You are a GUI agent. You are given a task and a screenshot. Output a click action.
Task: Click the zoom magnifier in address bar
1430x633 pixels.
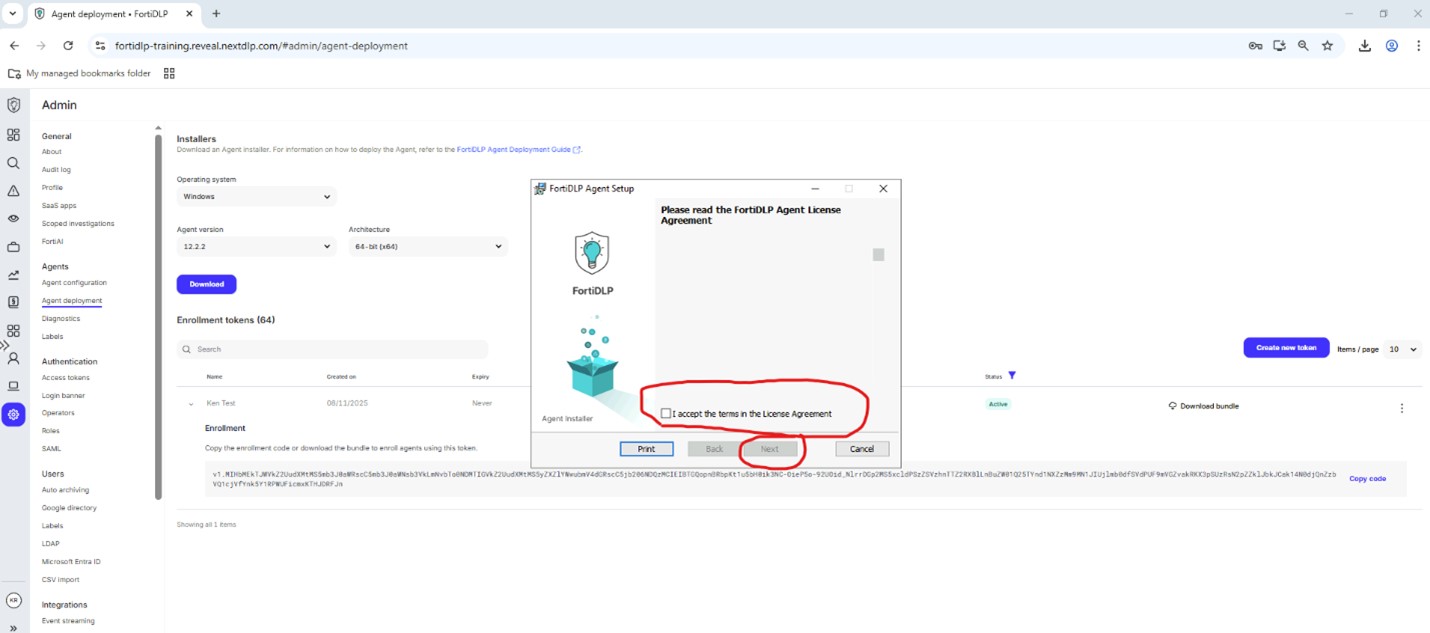[1303, 45]
